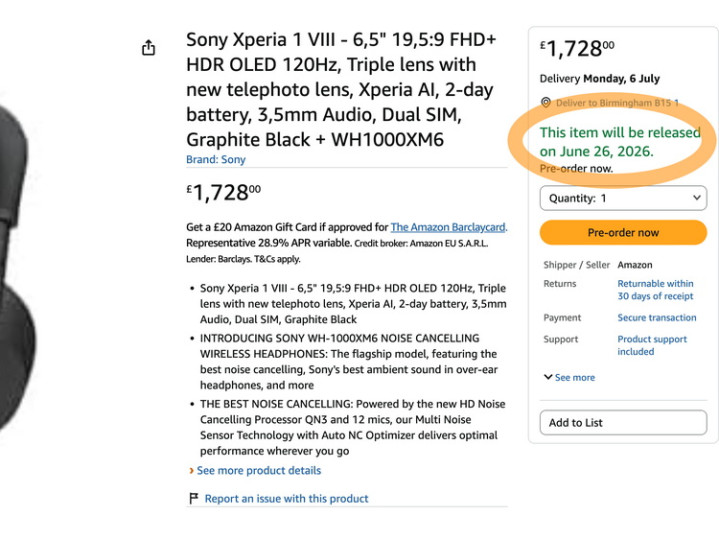Click the share icon beside the product title

[148, 48]
